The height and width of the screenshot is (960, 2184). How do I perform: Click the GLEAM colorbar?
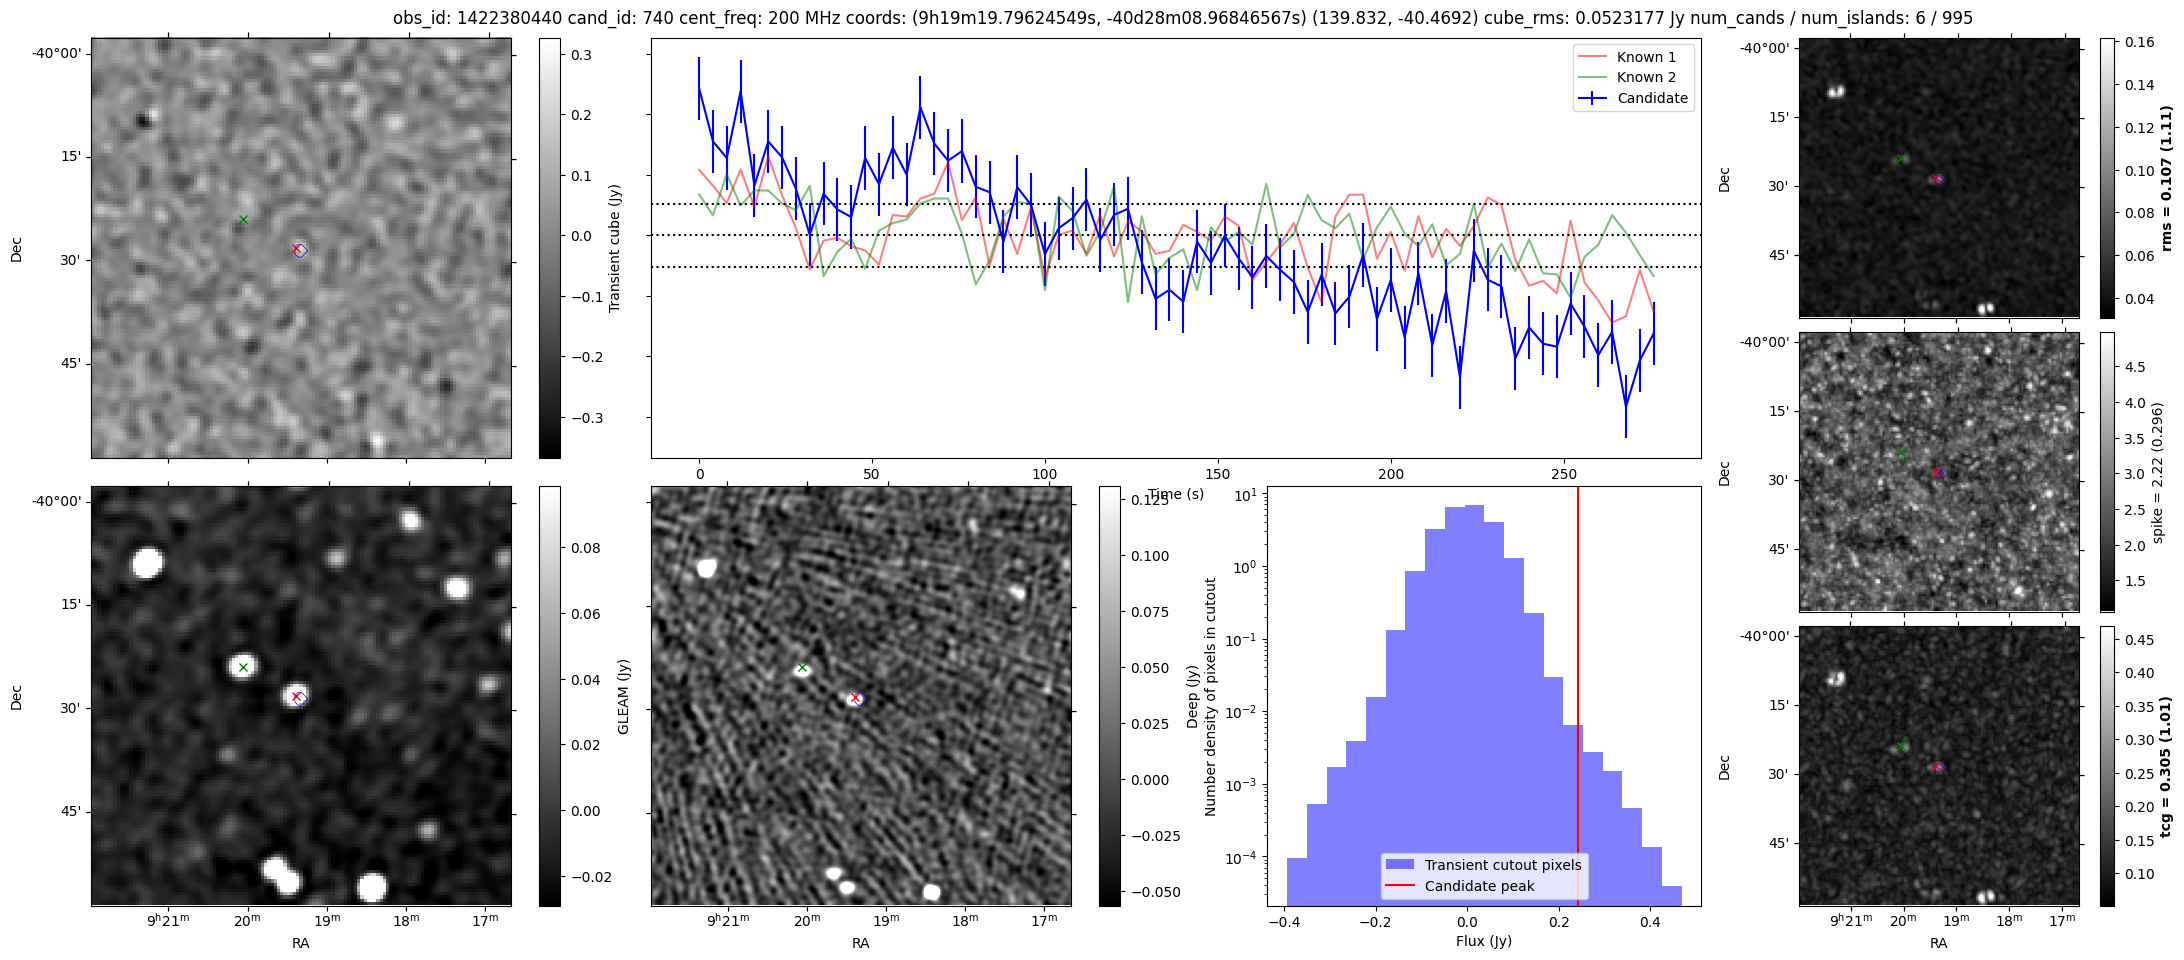pyautogui.click(x=549, y=696)
